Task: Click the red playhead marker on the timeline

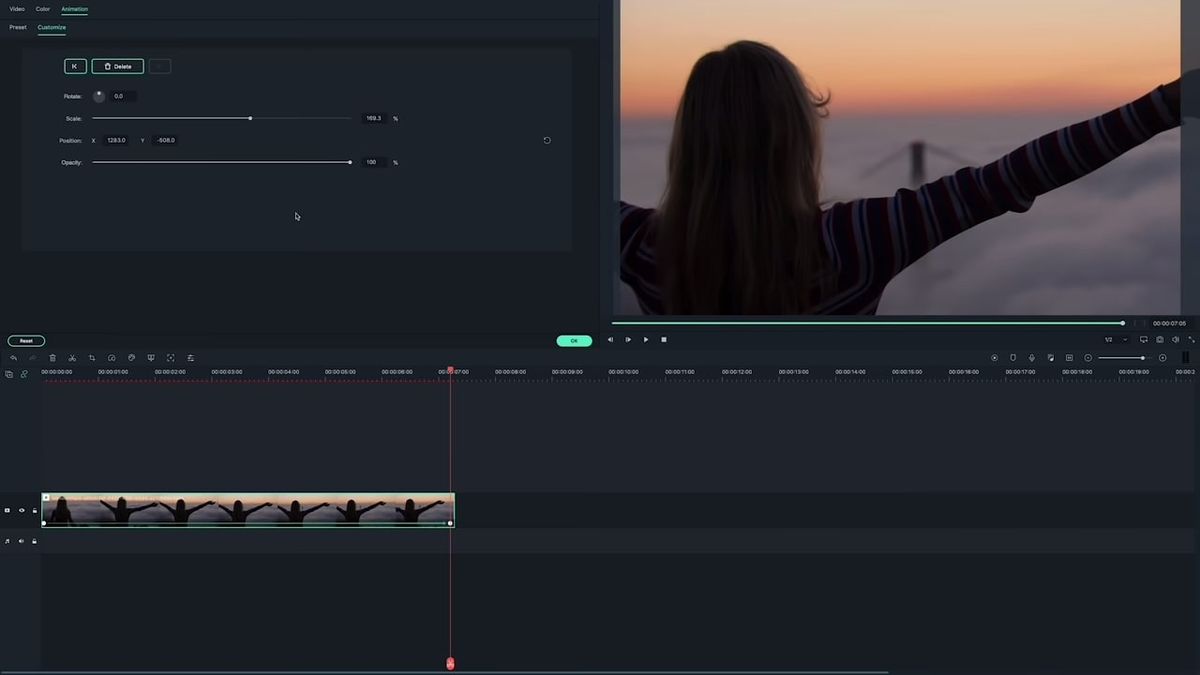Action: [450, 663]
